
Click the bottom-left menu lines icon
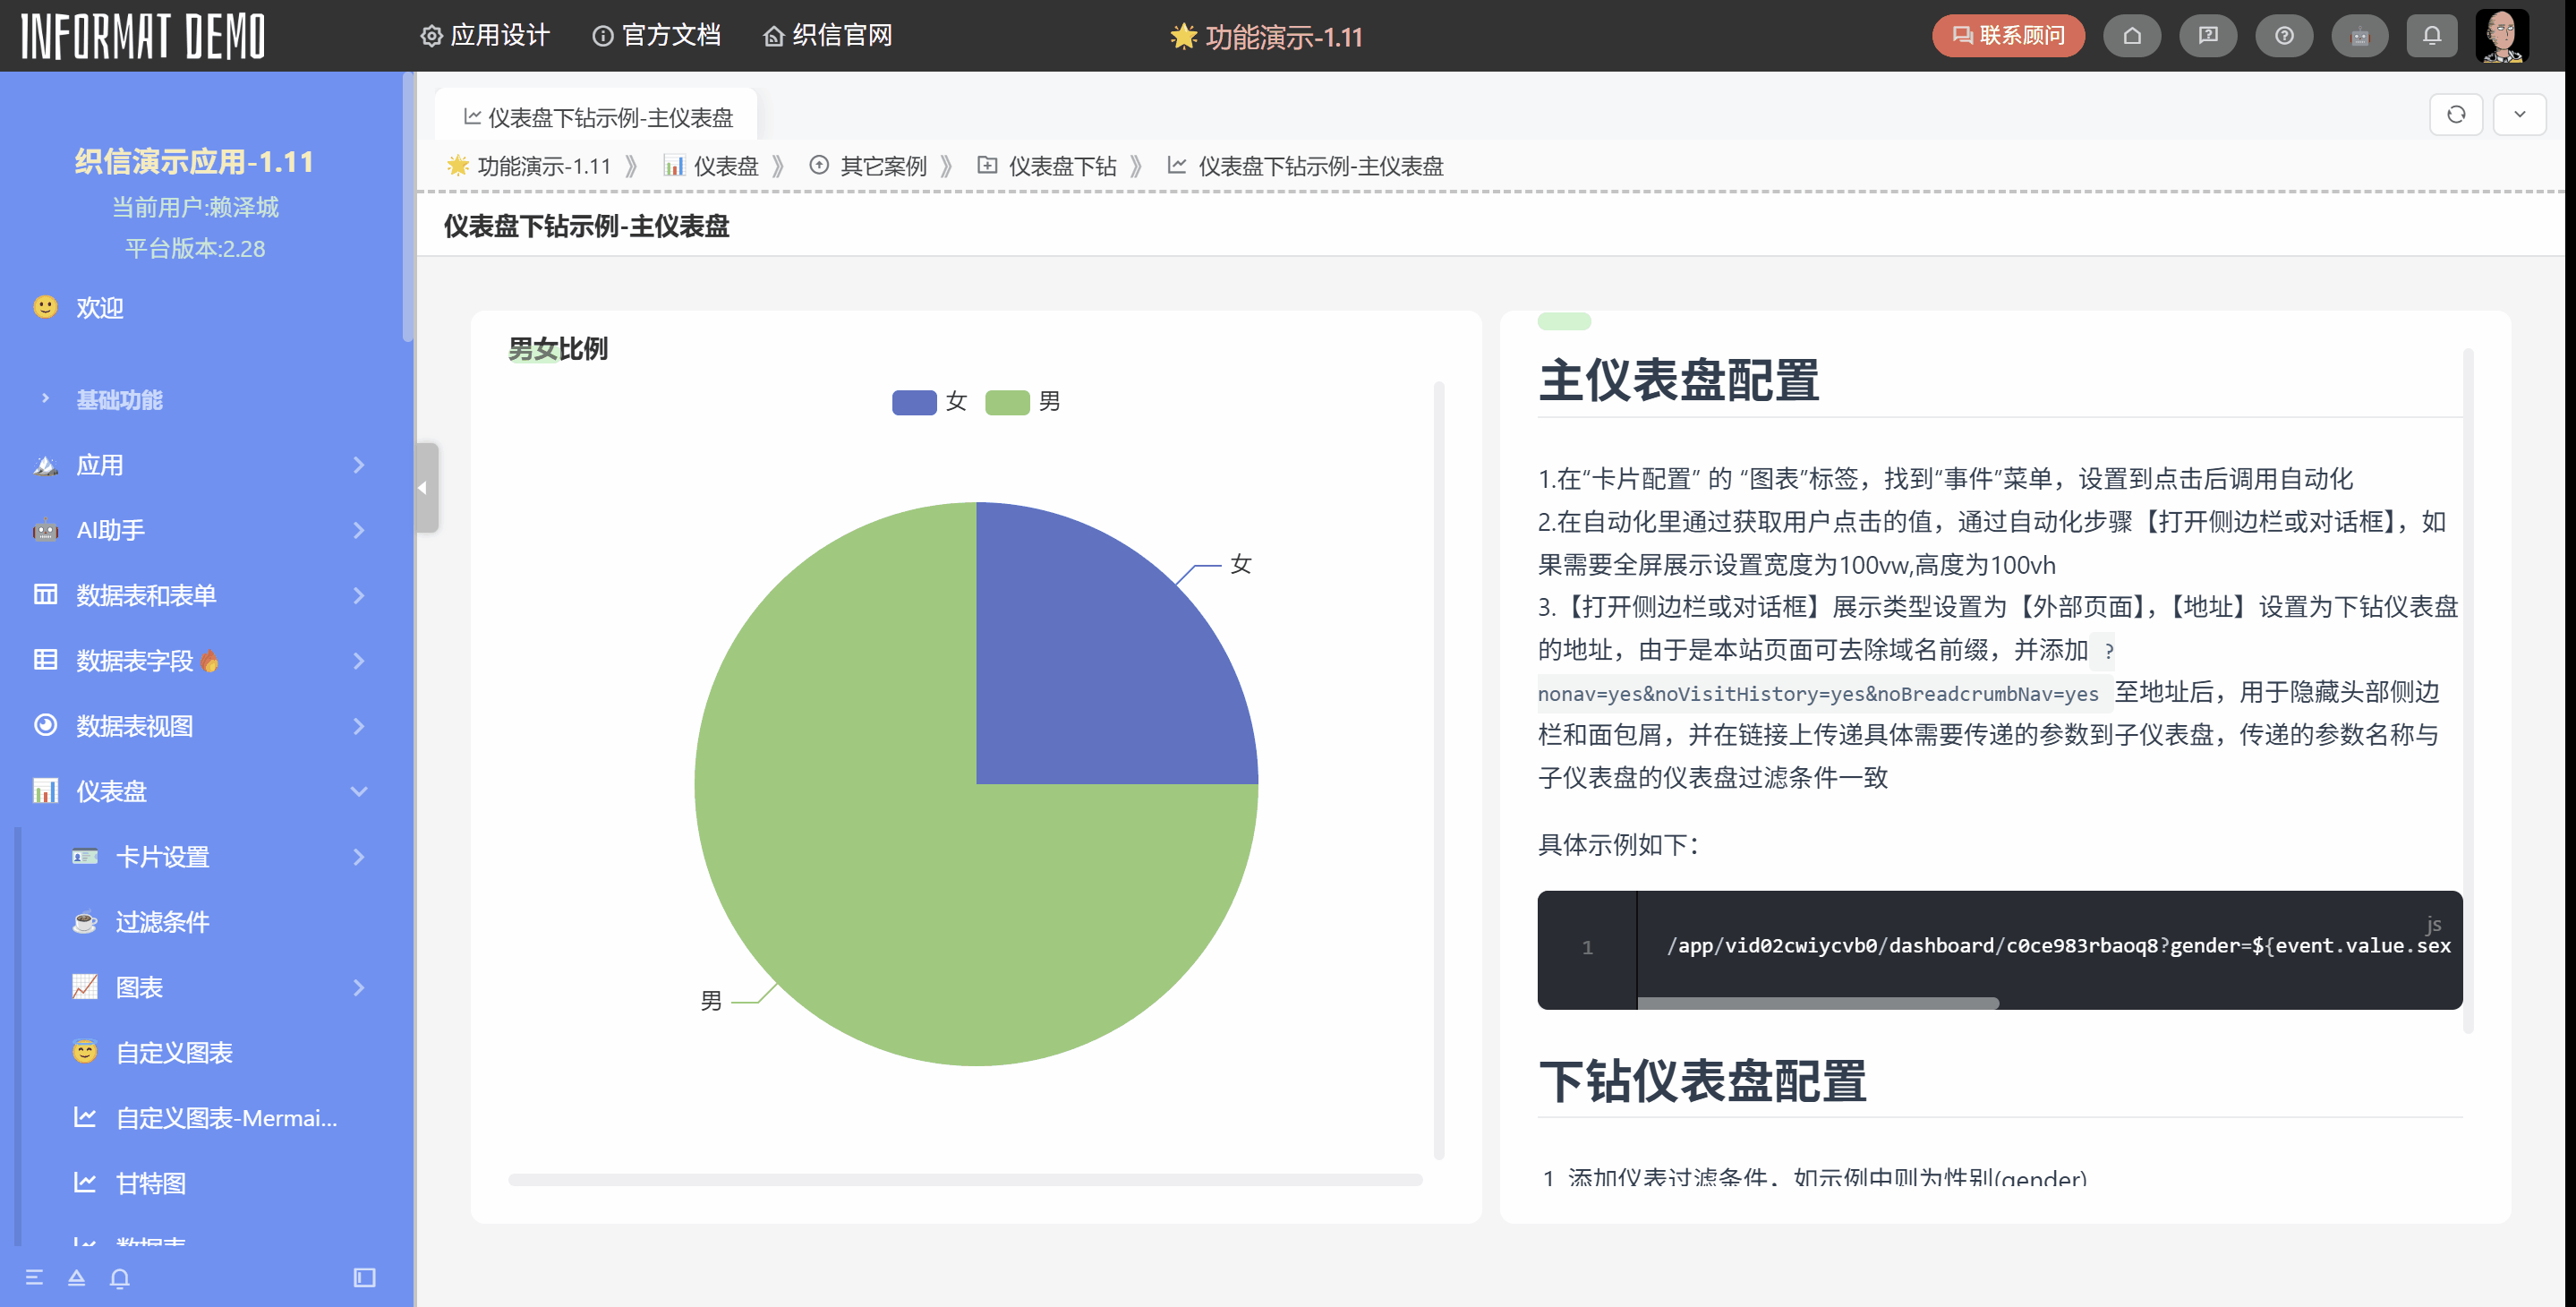pos(34,1277)
